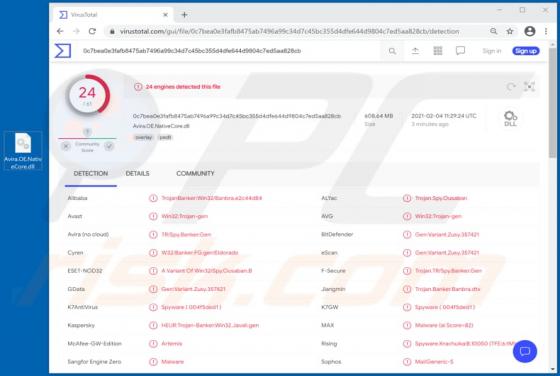Click the Trojan.Spy.Ousaban result for ALYac
This screenshot has width=560, height=376.
[x=441, y=198]
